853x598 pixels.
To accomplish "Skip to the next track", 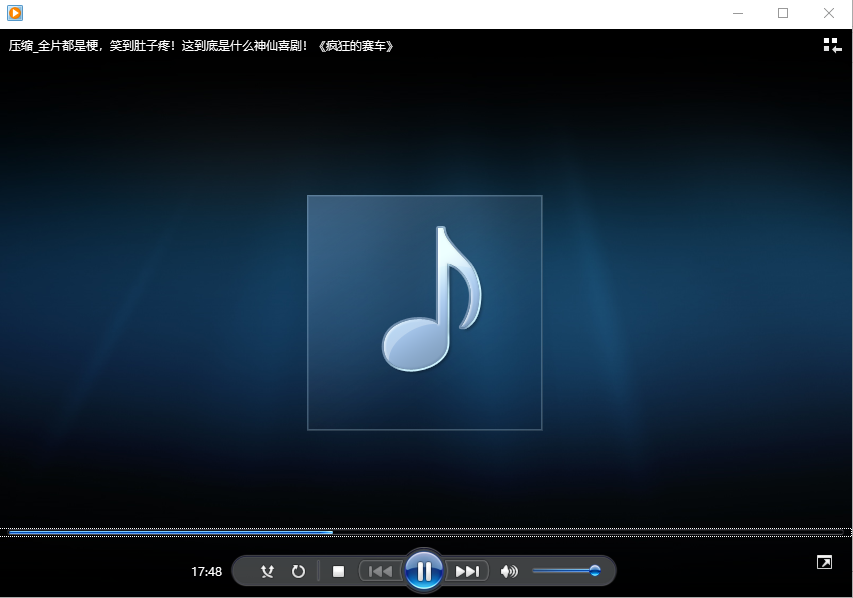I will coord(467,571).
